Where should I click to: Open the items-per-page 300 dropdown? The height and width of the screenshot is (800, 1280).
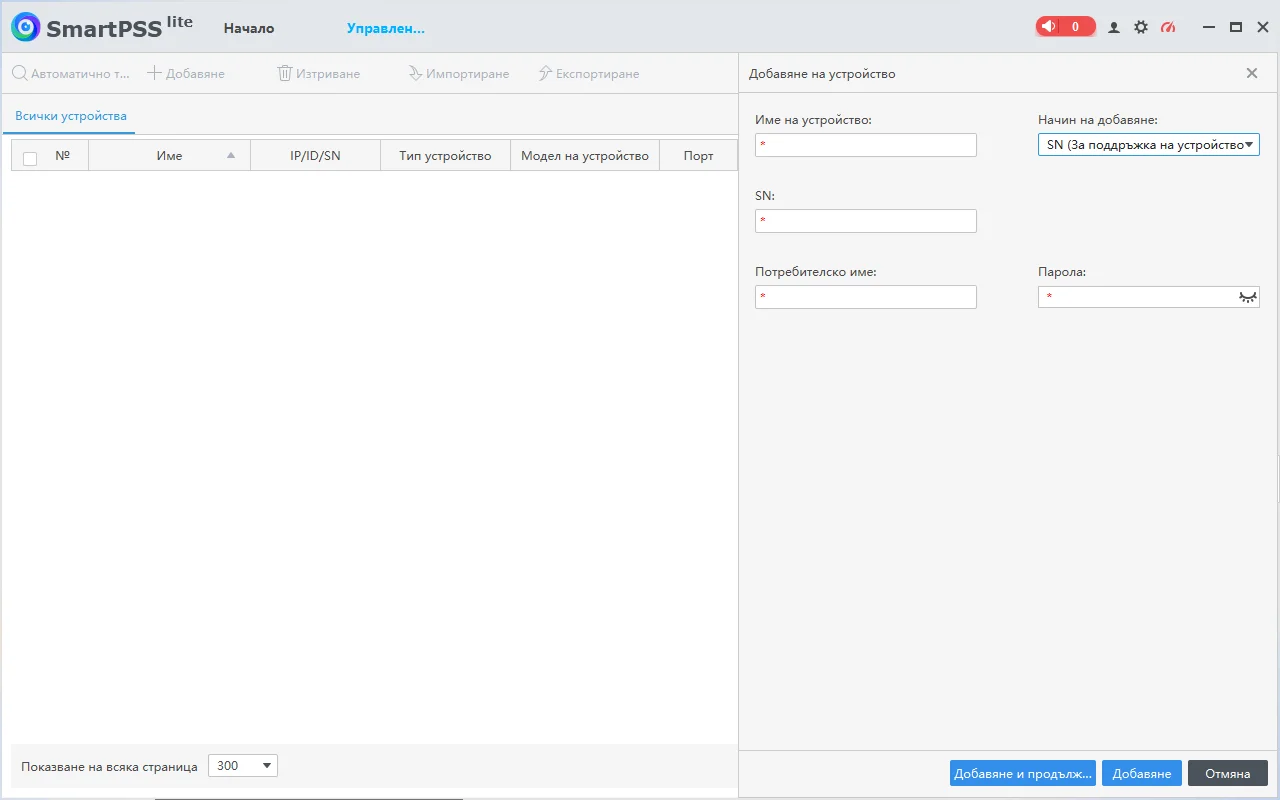pyautogui.click(x=243, y=766)
